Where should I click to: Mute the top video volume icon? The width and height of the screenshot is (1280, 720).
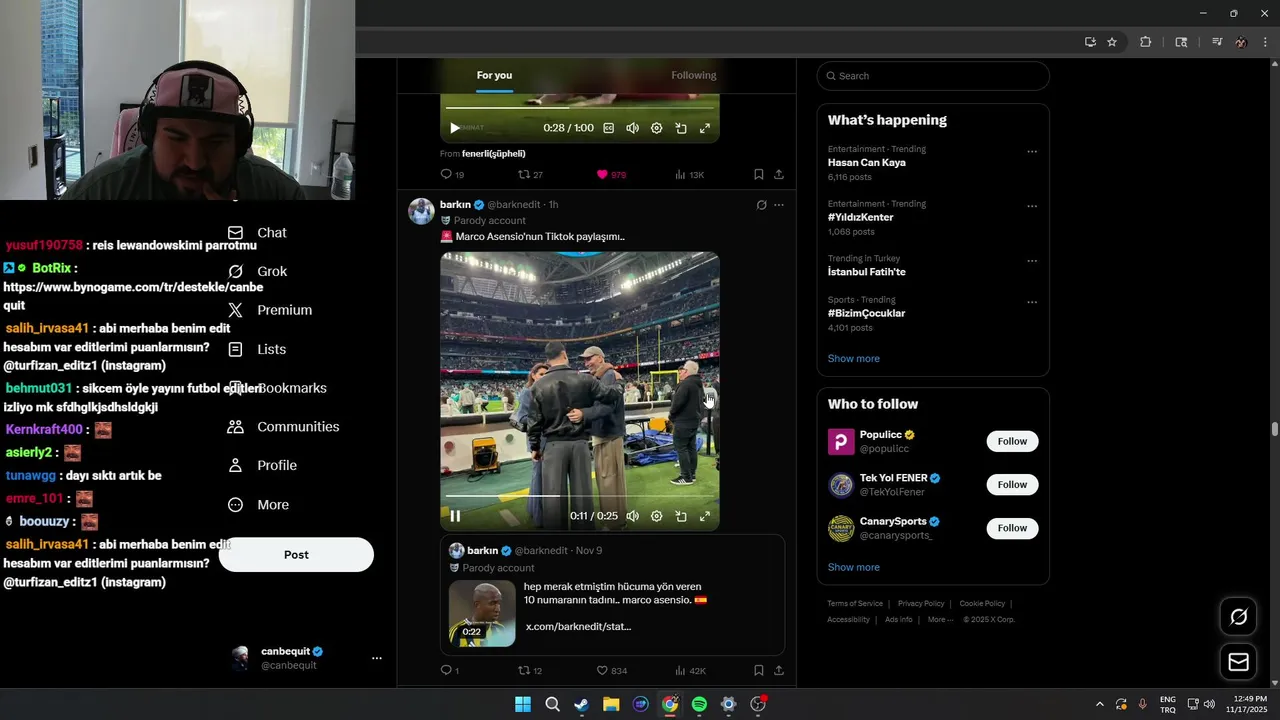632,128
